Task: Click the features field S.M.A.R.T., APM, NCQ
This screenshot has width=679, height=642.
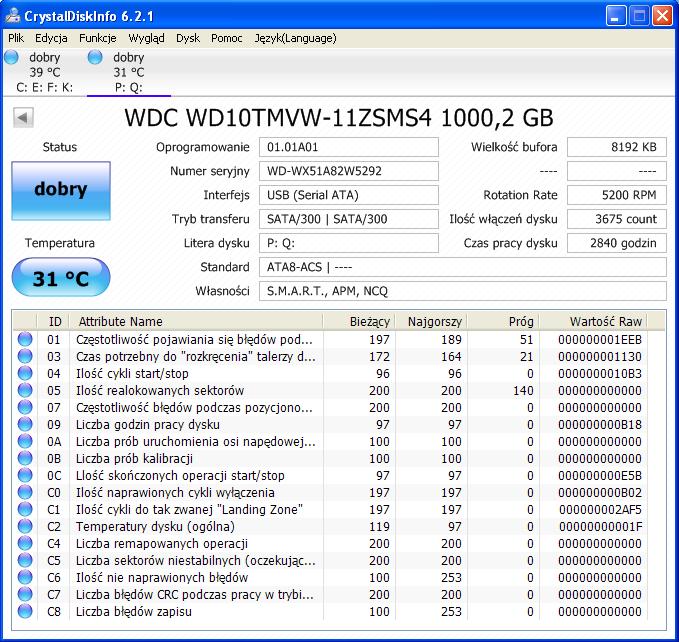Action: pyautogui.click(x=462, y=291)
